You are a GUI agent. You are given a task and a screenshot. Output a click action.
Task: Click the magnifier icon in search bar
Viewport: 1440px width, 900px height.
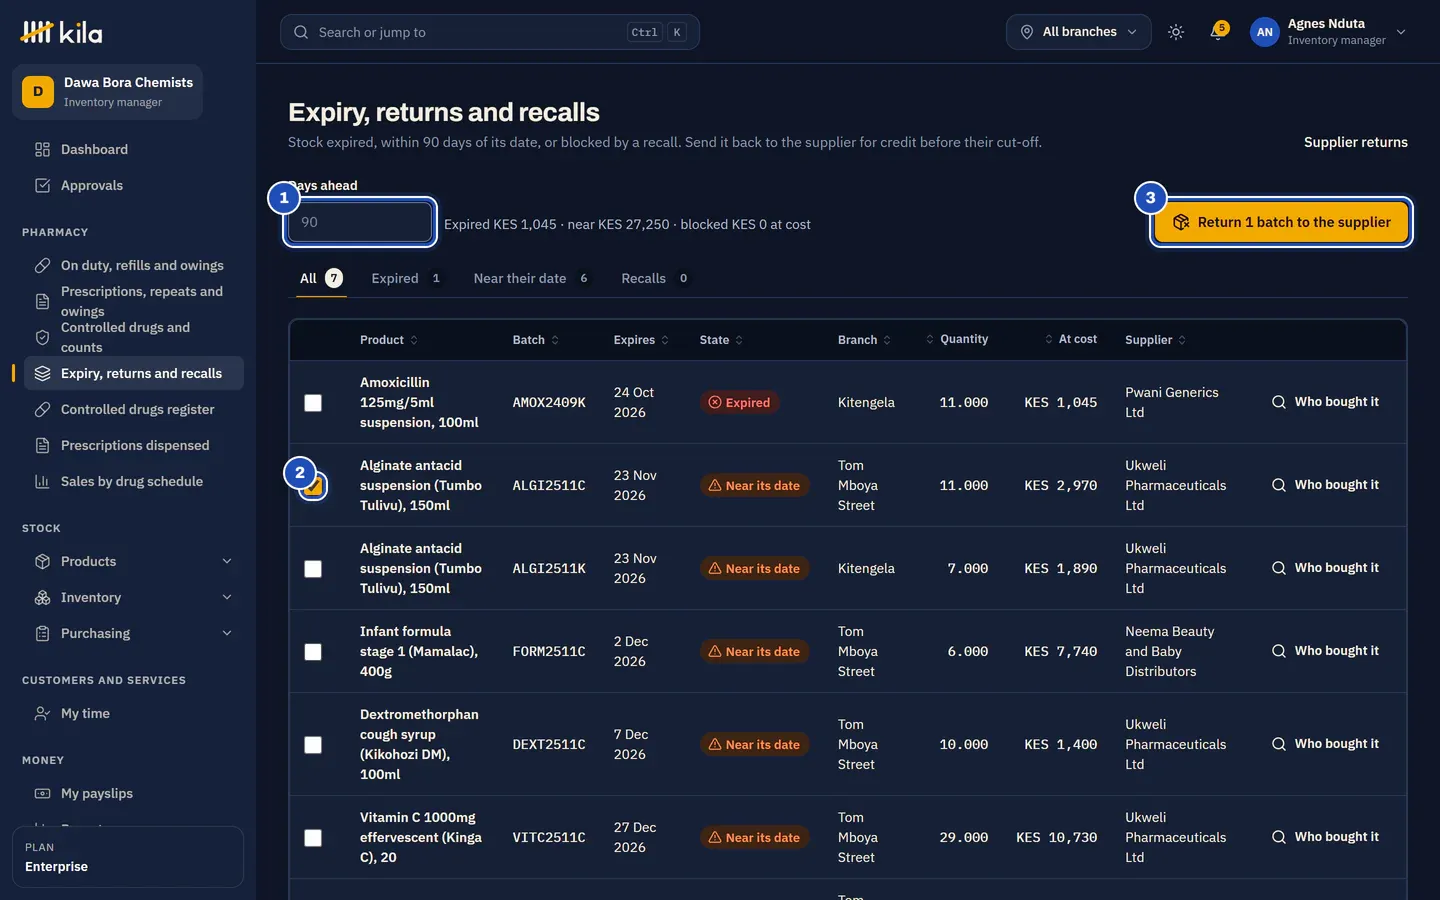pyautogui.click(x=301, y=32)
